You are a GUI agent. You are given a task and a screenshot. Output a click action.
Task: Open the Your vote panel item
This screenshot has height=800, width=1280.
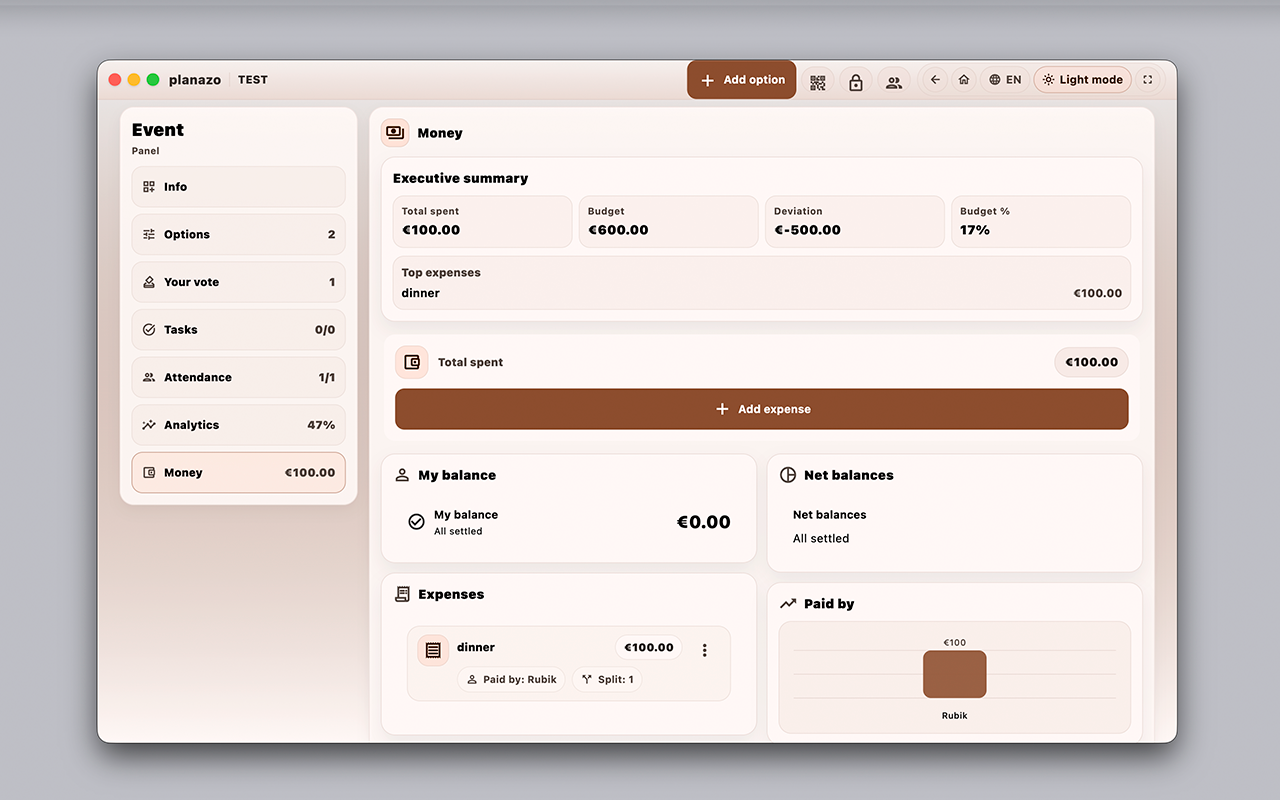pos(238,282)
